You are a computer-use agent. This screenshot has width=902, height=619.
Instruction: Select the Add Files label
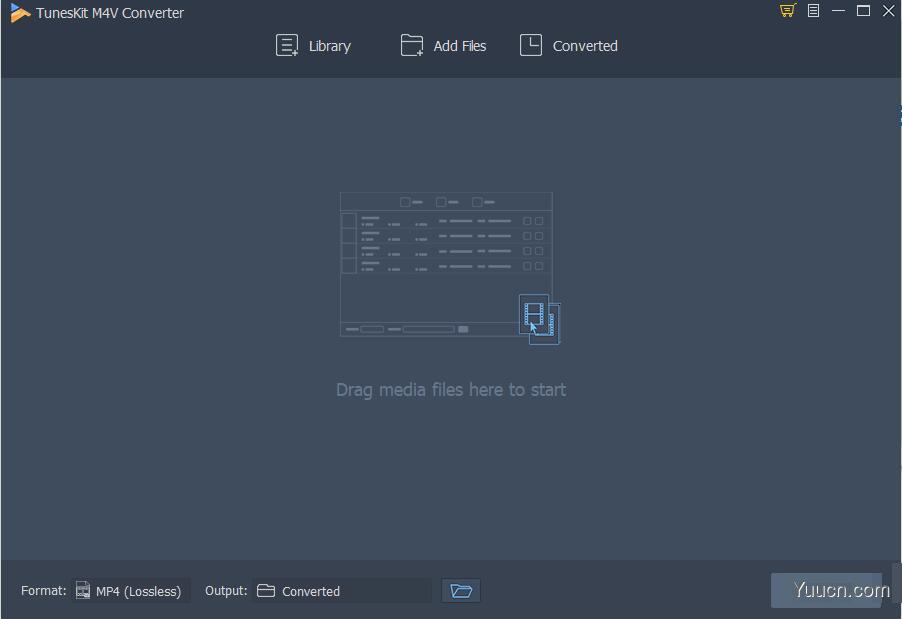(x=459, y=46)
